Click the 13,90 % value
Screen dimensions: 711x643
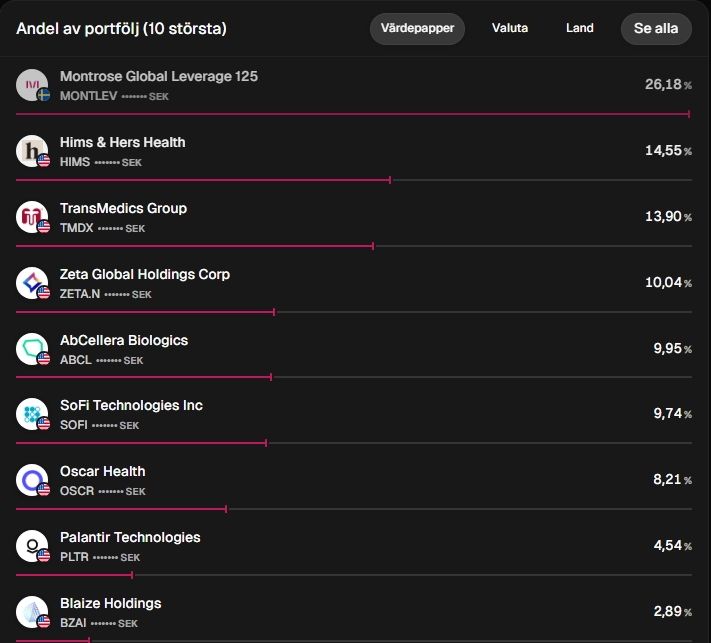click(668, 216)
